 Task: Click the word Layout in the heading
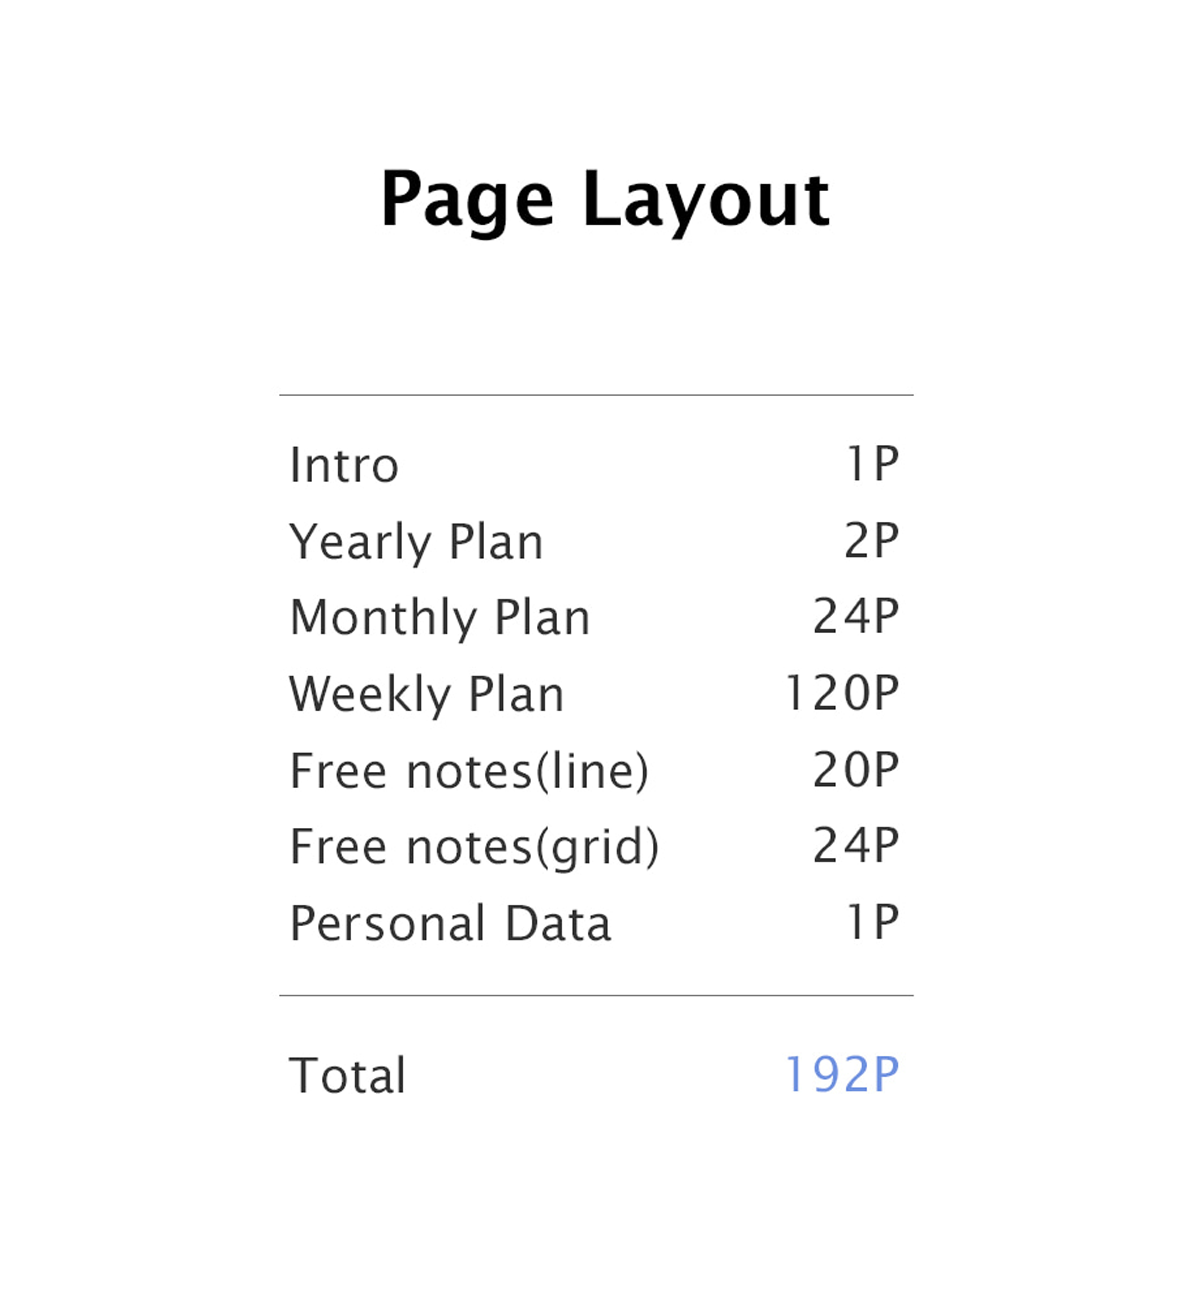coord(705,201)
